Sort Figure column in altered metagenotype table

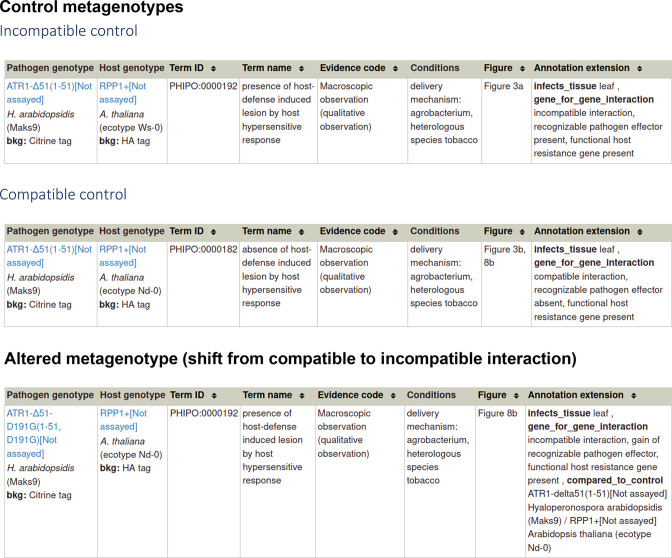516,396
